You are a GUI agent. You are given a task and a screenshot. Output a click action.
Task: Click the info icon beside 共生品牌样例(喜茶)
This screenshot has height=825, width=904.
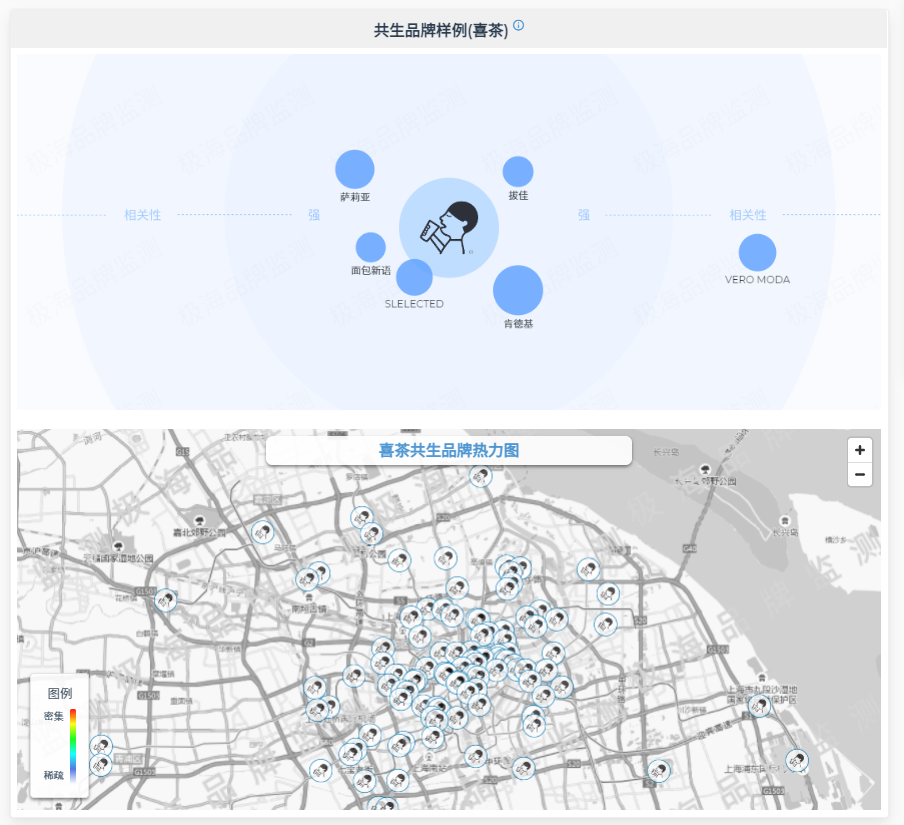click(x=518, y=25)
